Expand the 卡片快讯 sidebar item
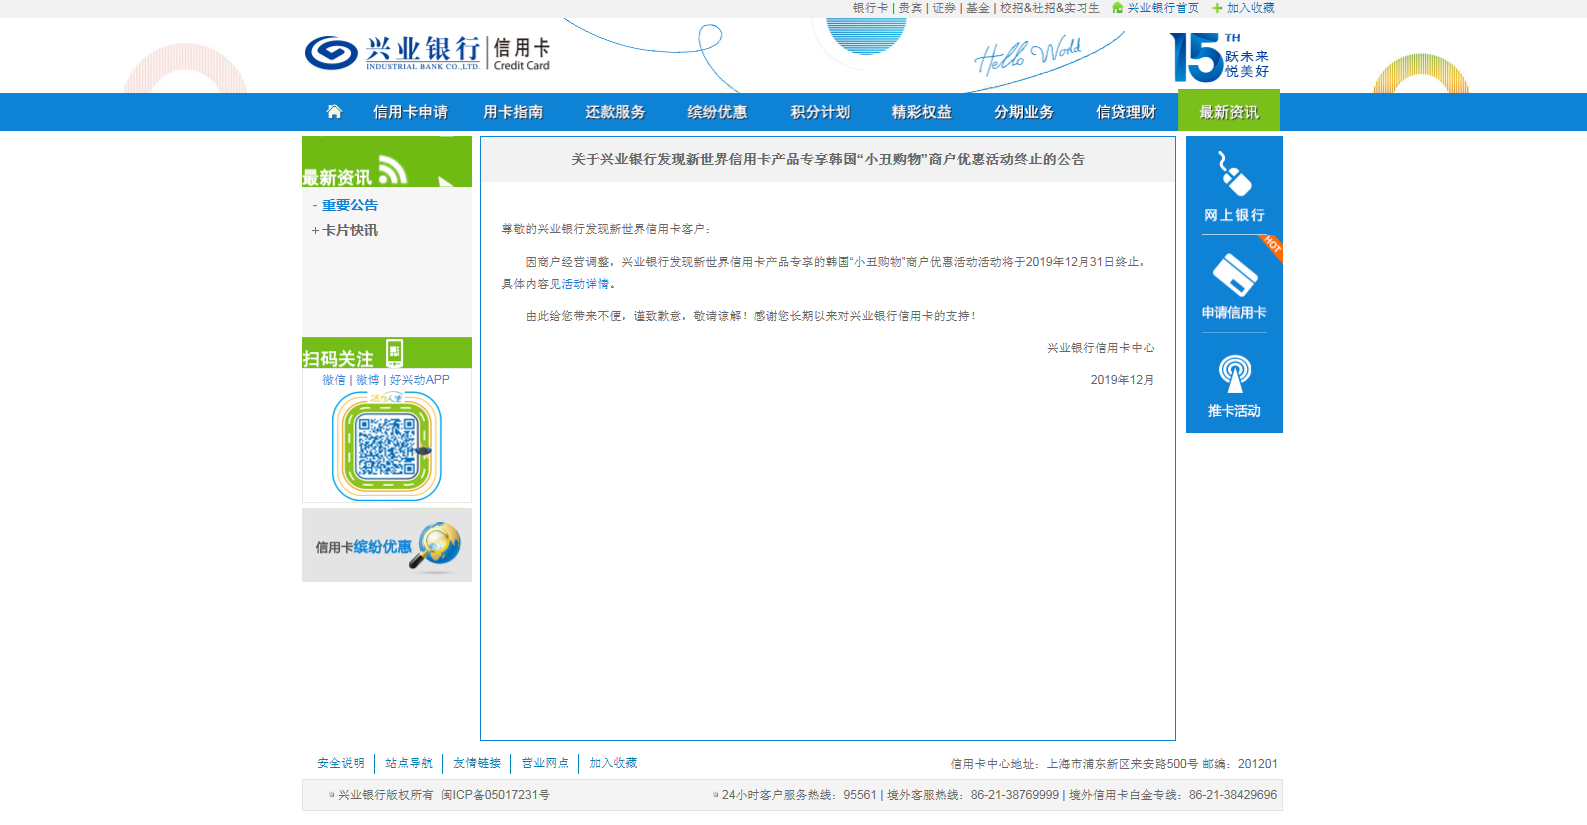 [349, 230]
